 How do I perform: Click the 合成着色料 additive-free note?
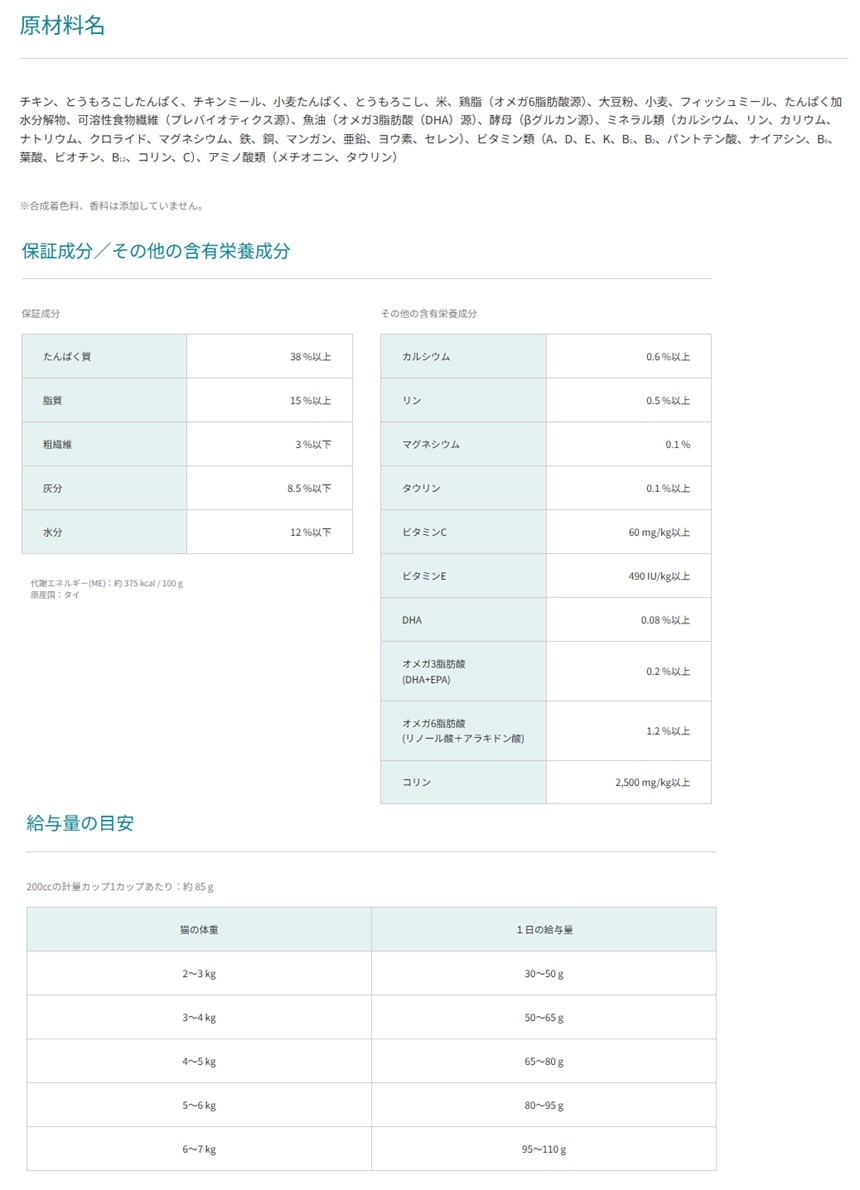(112, 207)
